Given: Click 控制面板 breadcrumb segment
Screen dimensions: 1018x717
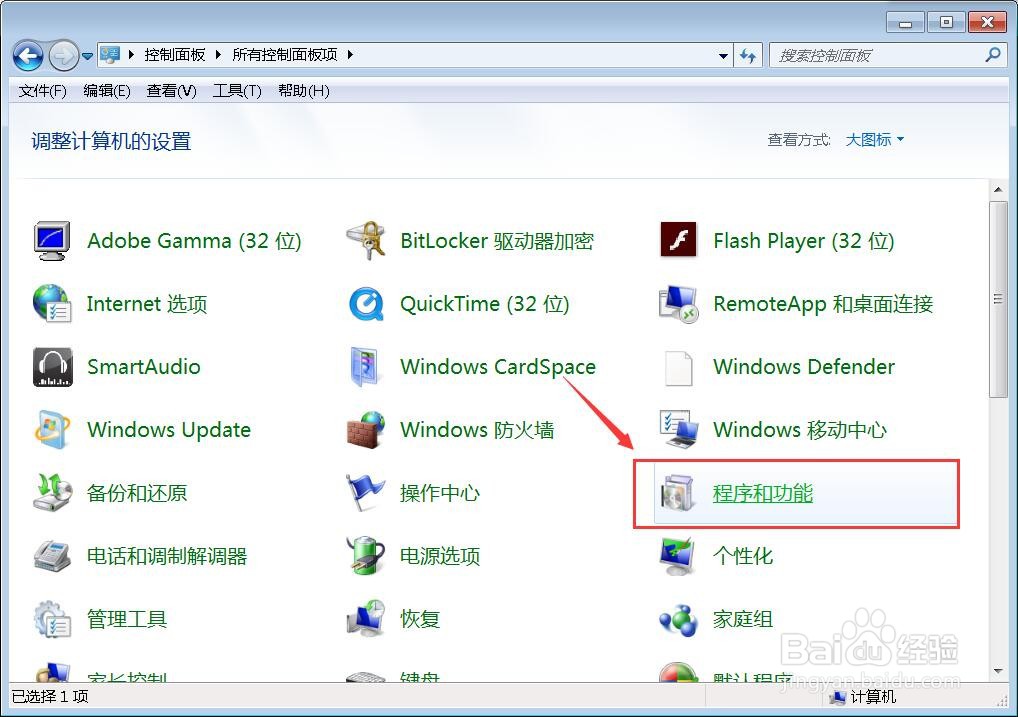Looking at the screenshot, I should coord(175,55).
